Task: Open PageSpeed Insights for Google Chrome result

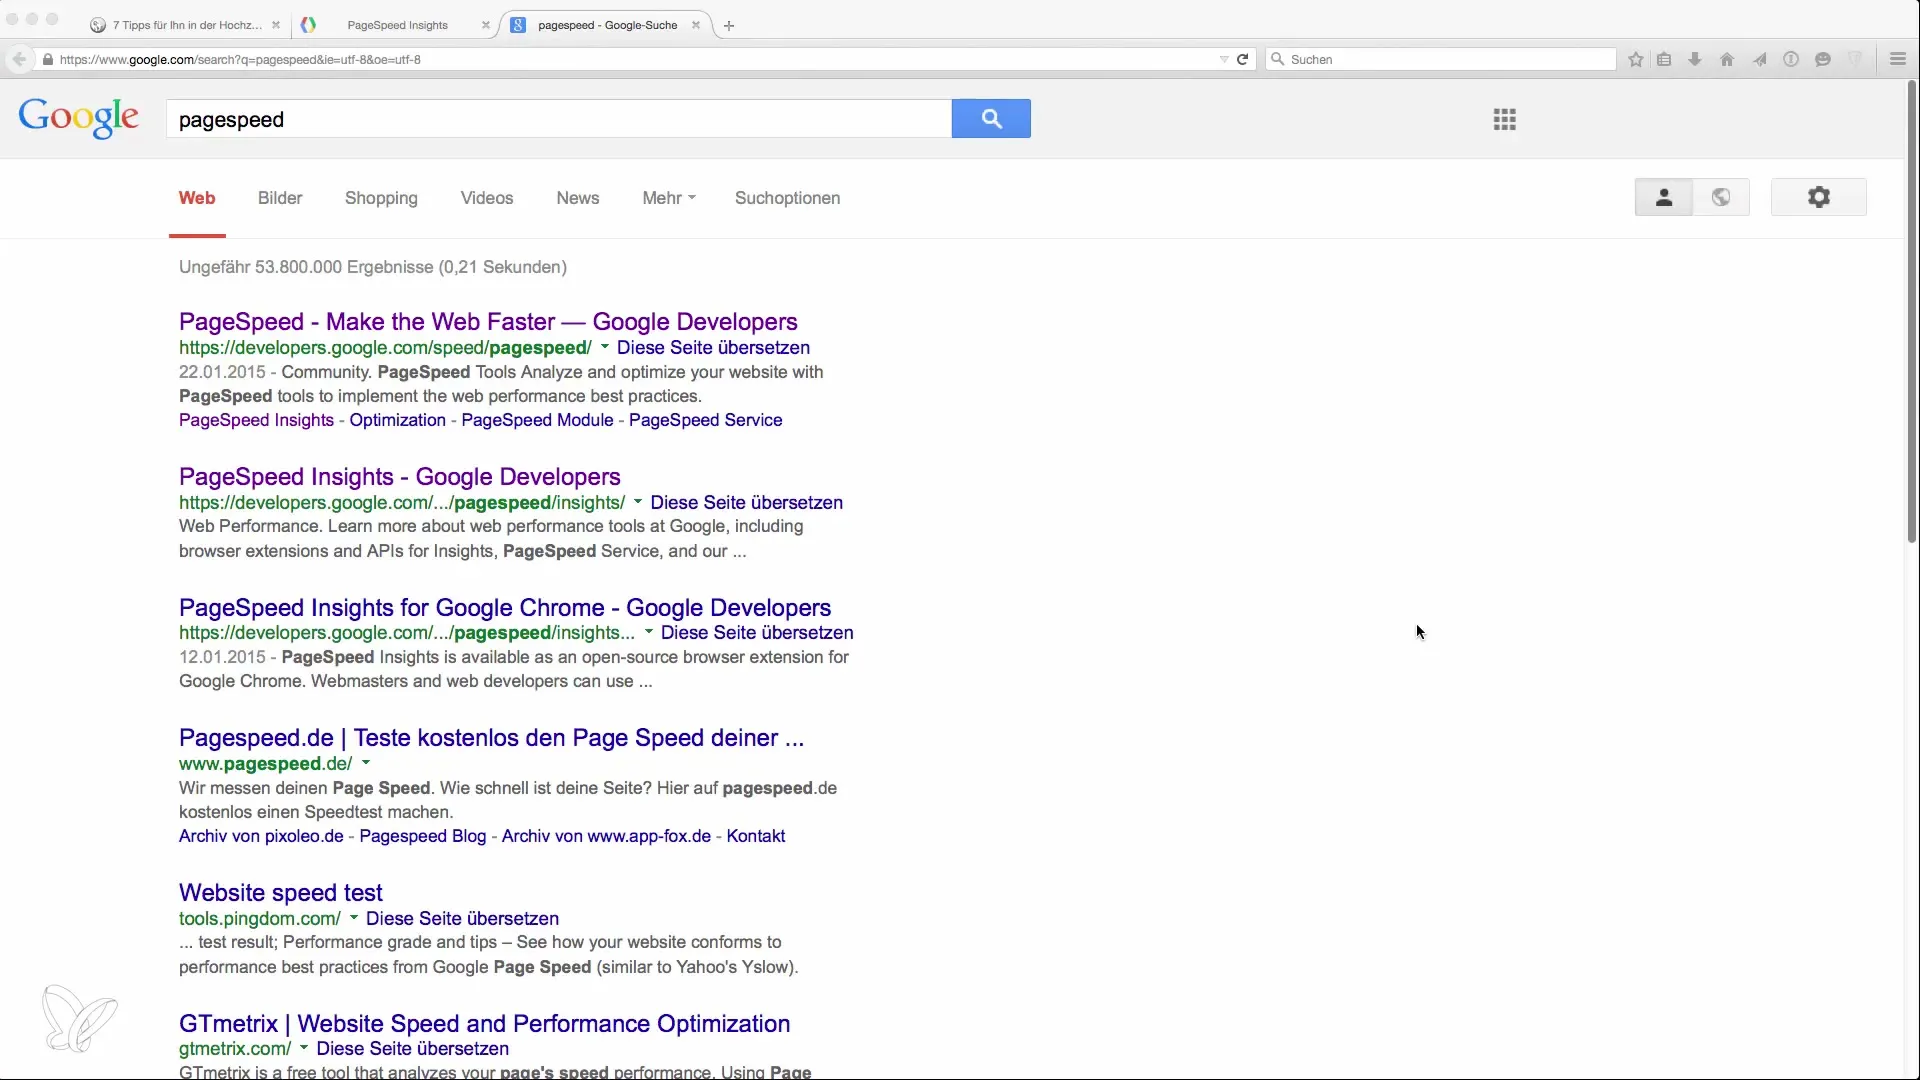Action: point(505,608)
